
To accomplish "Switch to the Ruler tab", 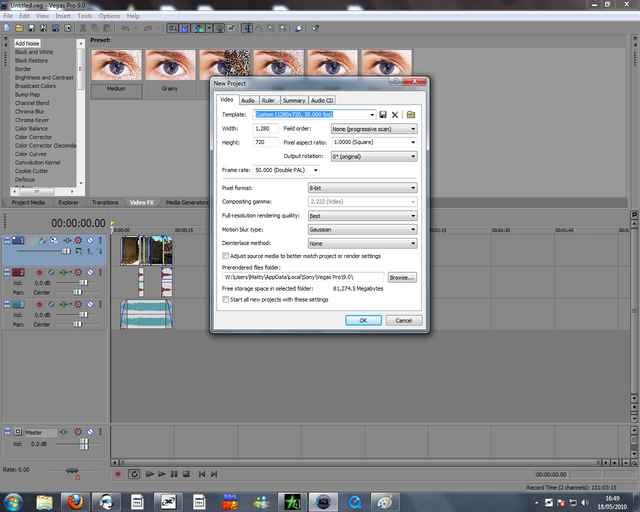I will click(x=268, y=100).
